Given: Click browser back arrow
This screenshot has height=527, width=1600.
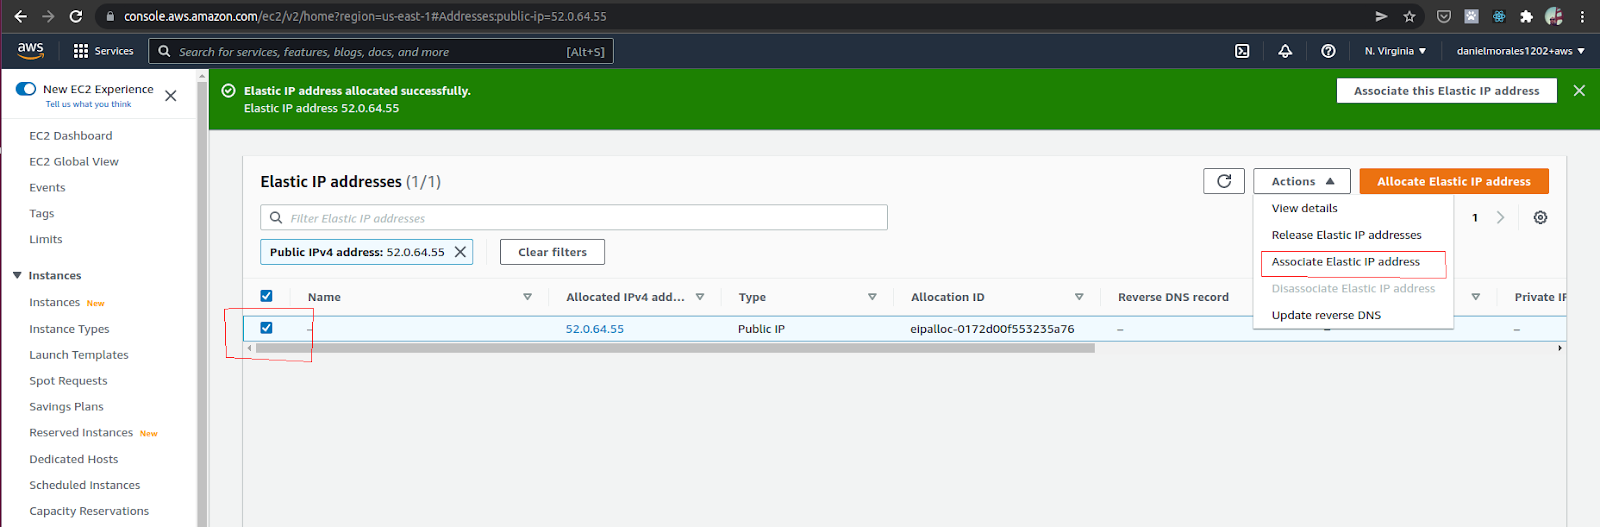Looking at the screenshot, I should click(20, 16).
